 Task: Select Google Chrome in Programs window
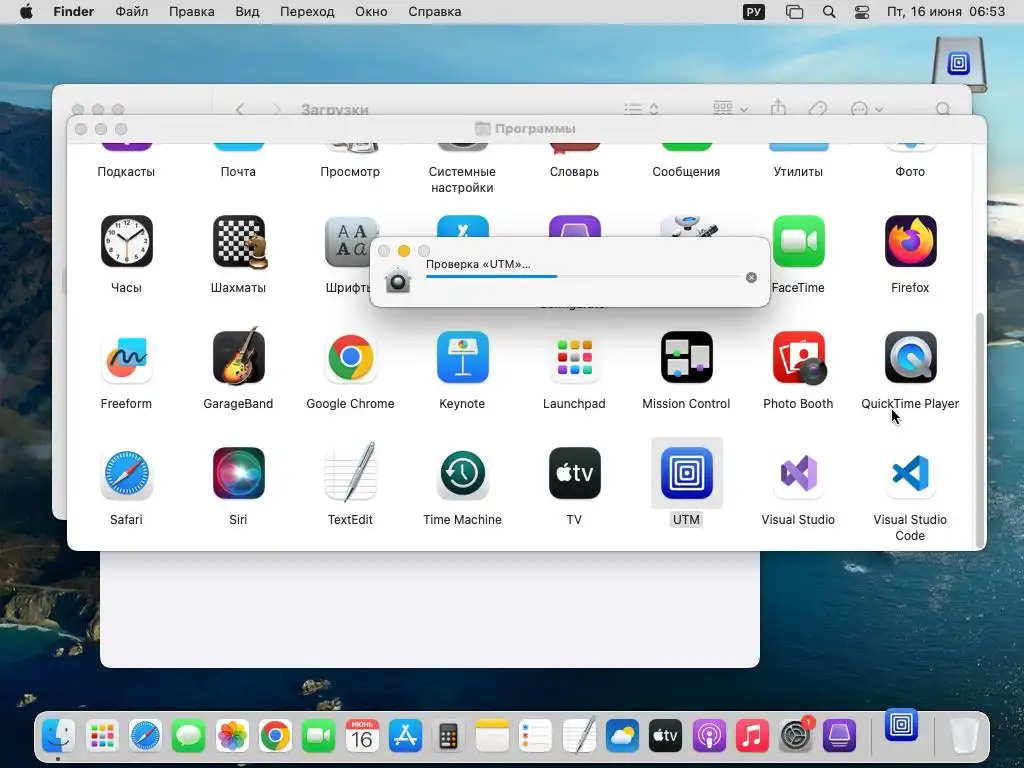coord(351,357)
